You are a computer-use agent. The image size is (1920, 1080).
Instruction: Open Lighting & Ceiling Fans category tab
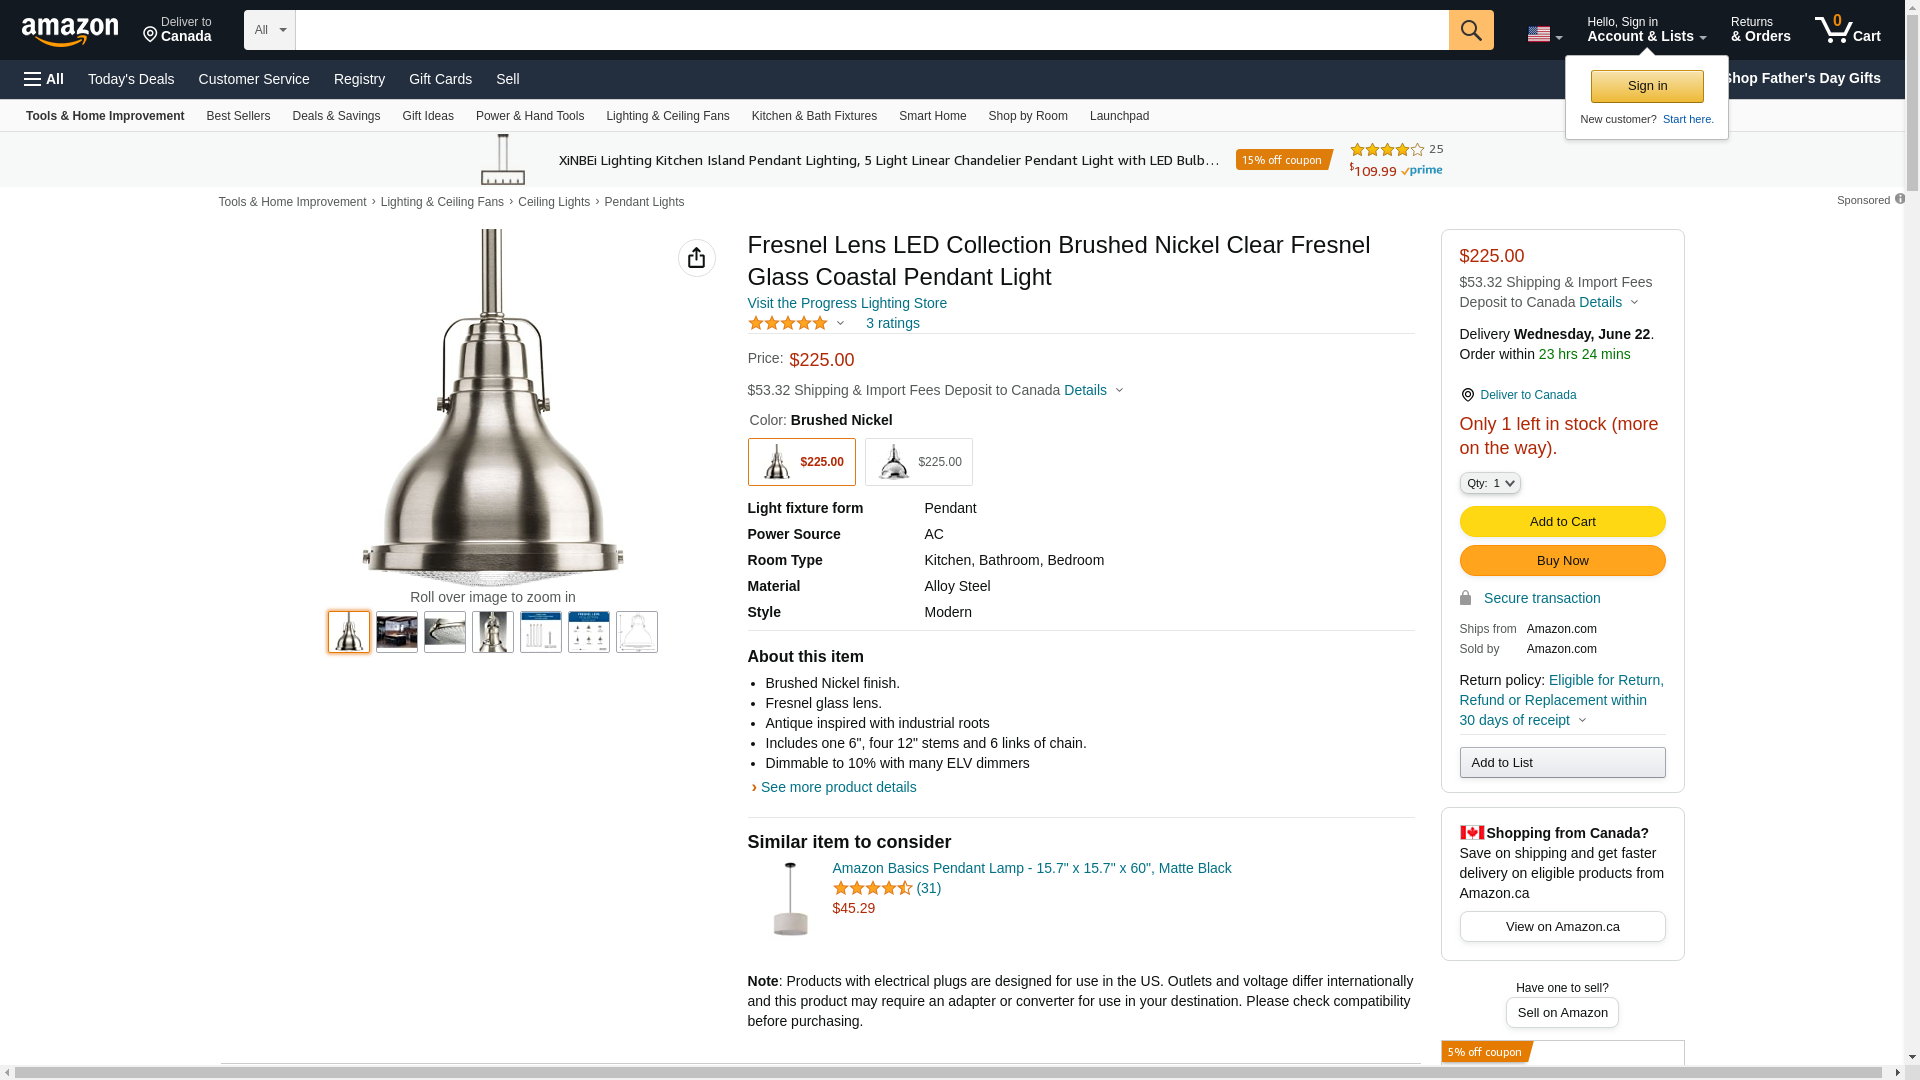click(667, 116)
